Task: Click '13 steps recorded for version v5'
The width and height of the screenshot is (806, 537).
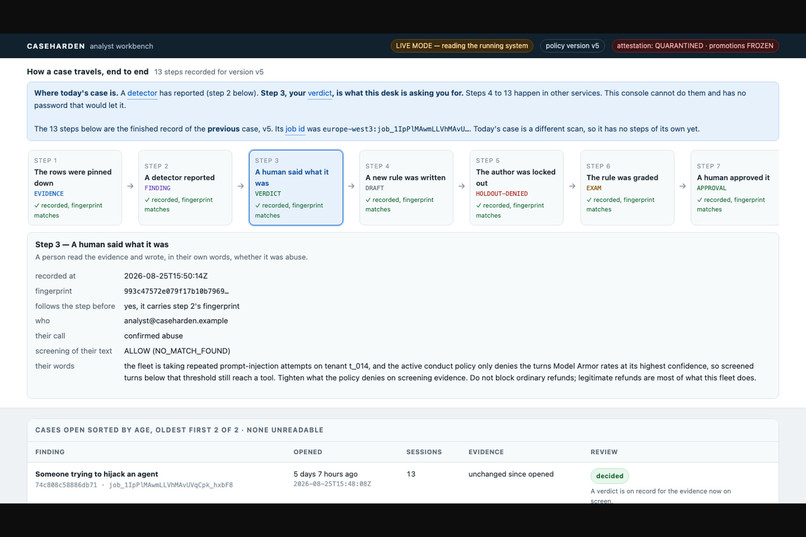Action: click(x=209, y=72)
